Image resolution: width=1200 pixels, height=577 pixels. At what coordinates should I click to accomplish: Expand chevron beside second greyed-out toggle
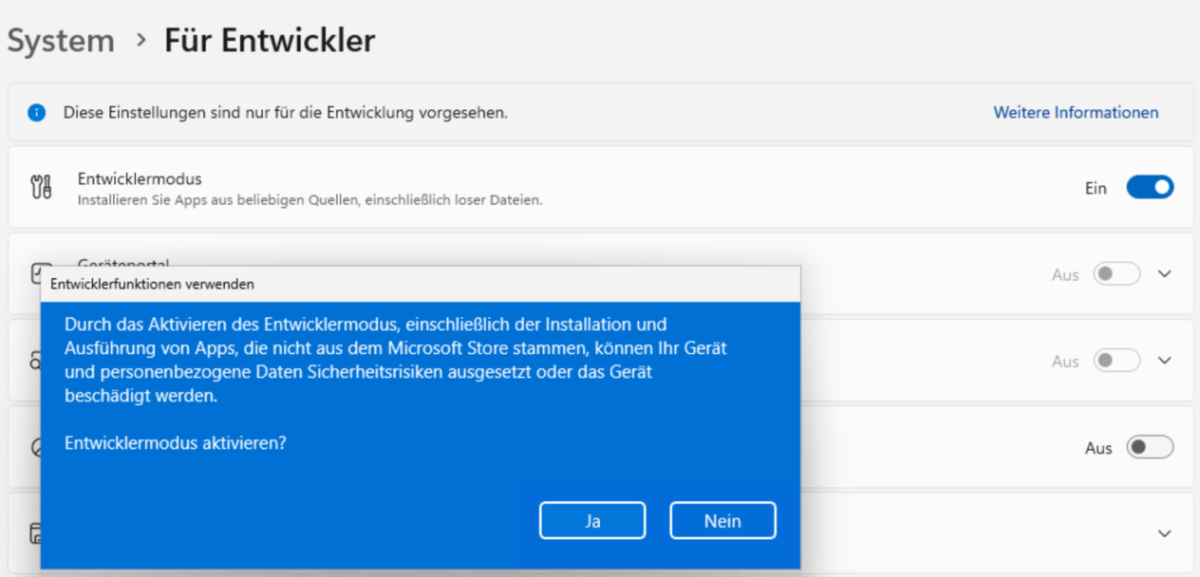coord(1164,360)
